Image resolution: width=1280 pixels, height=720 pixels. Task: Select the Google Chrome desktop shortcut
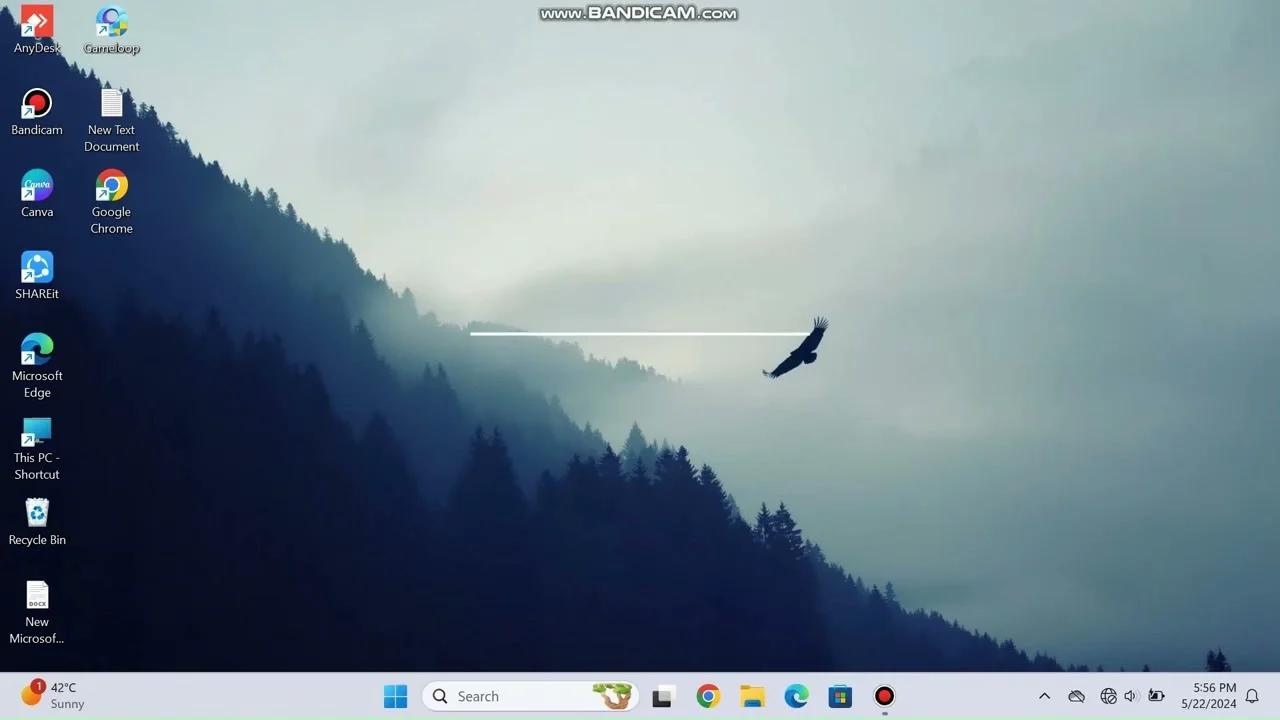[111, 186]
